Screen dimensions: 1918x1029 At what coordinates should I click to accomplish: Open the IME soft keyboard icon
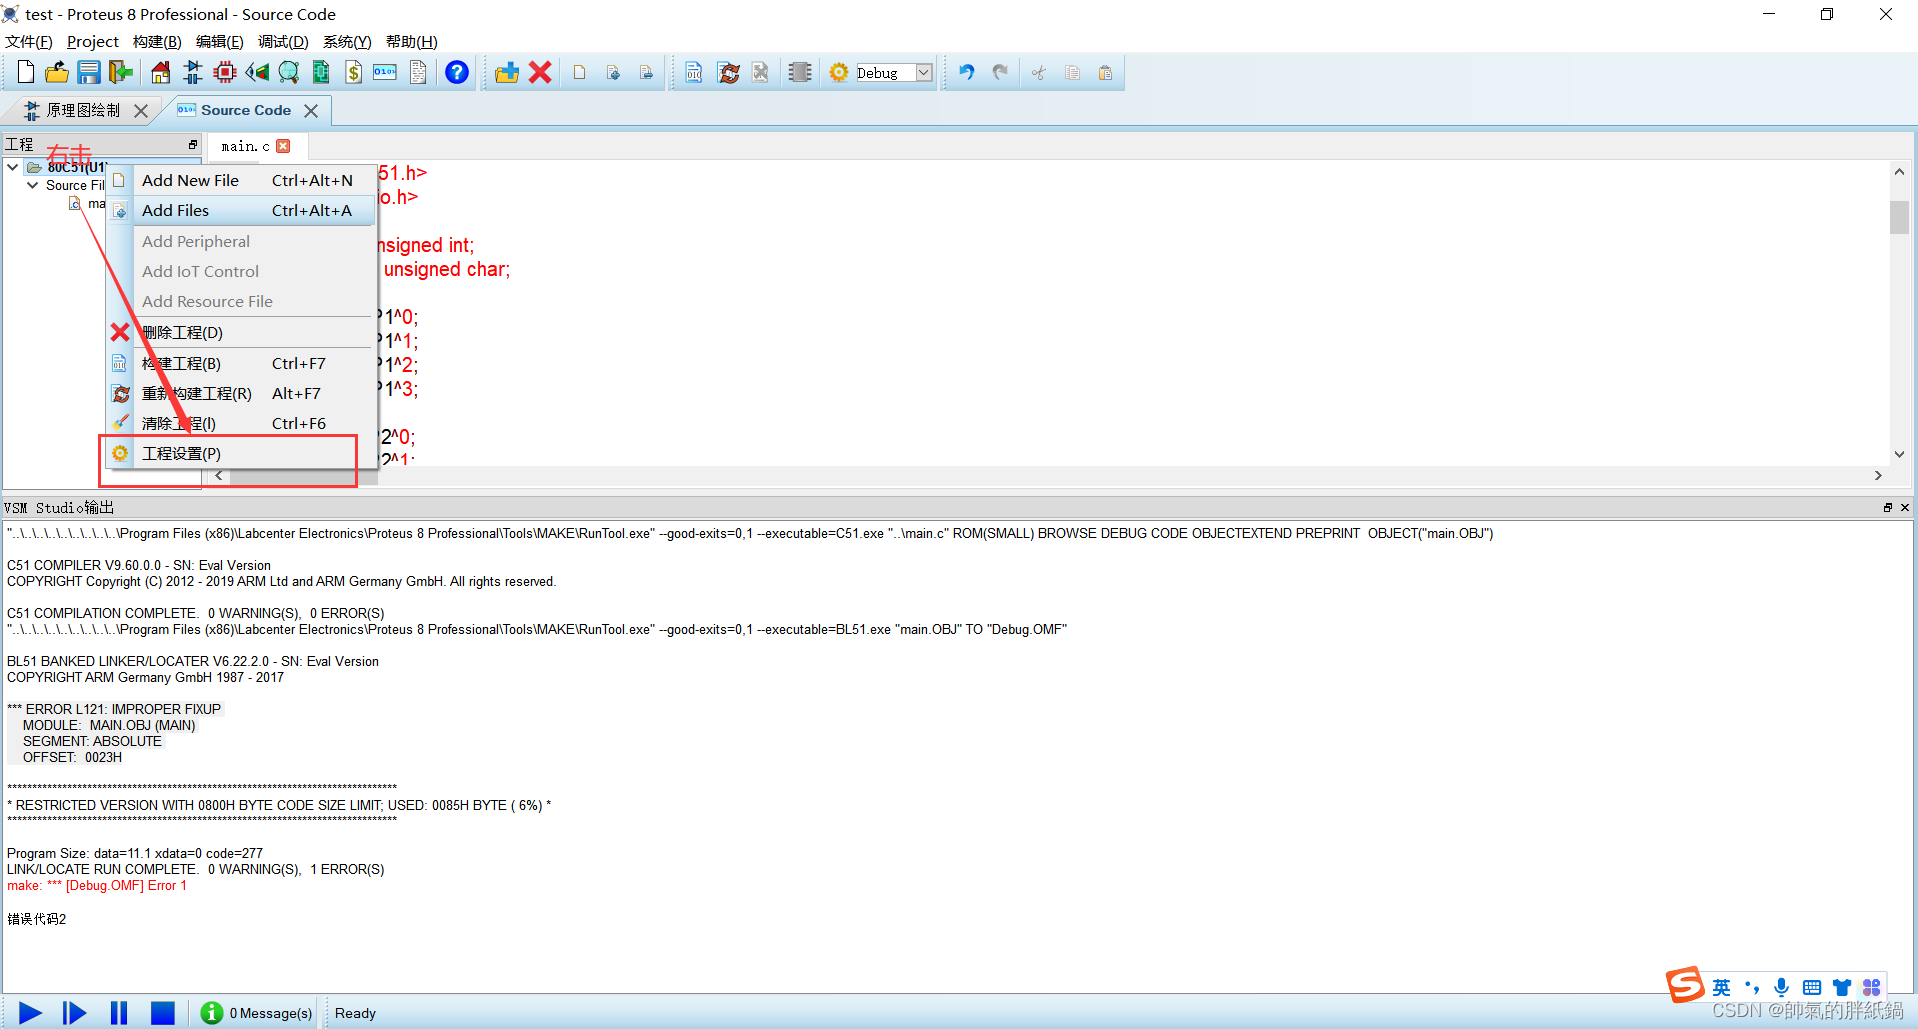coord(1811,988)
